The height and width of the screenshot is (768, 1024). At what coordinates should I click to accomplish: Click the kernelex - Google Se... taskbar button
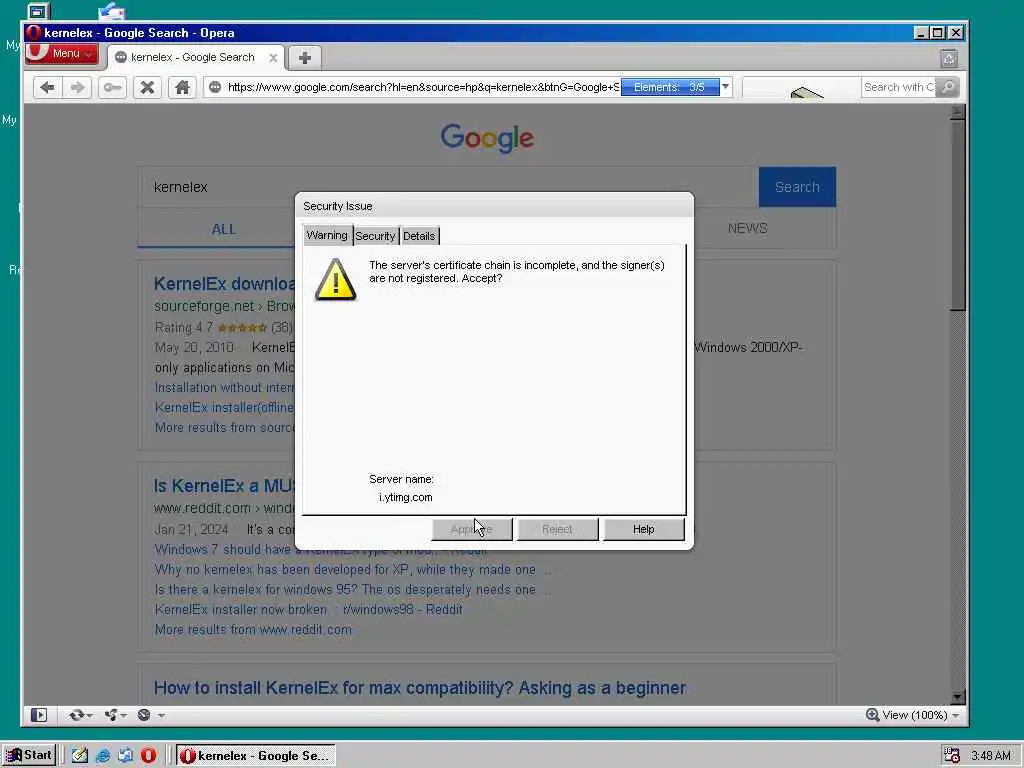click(256, 756)
